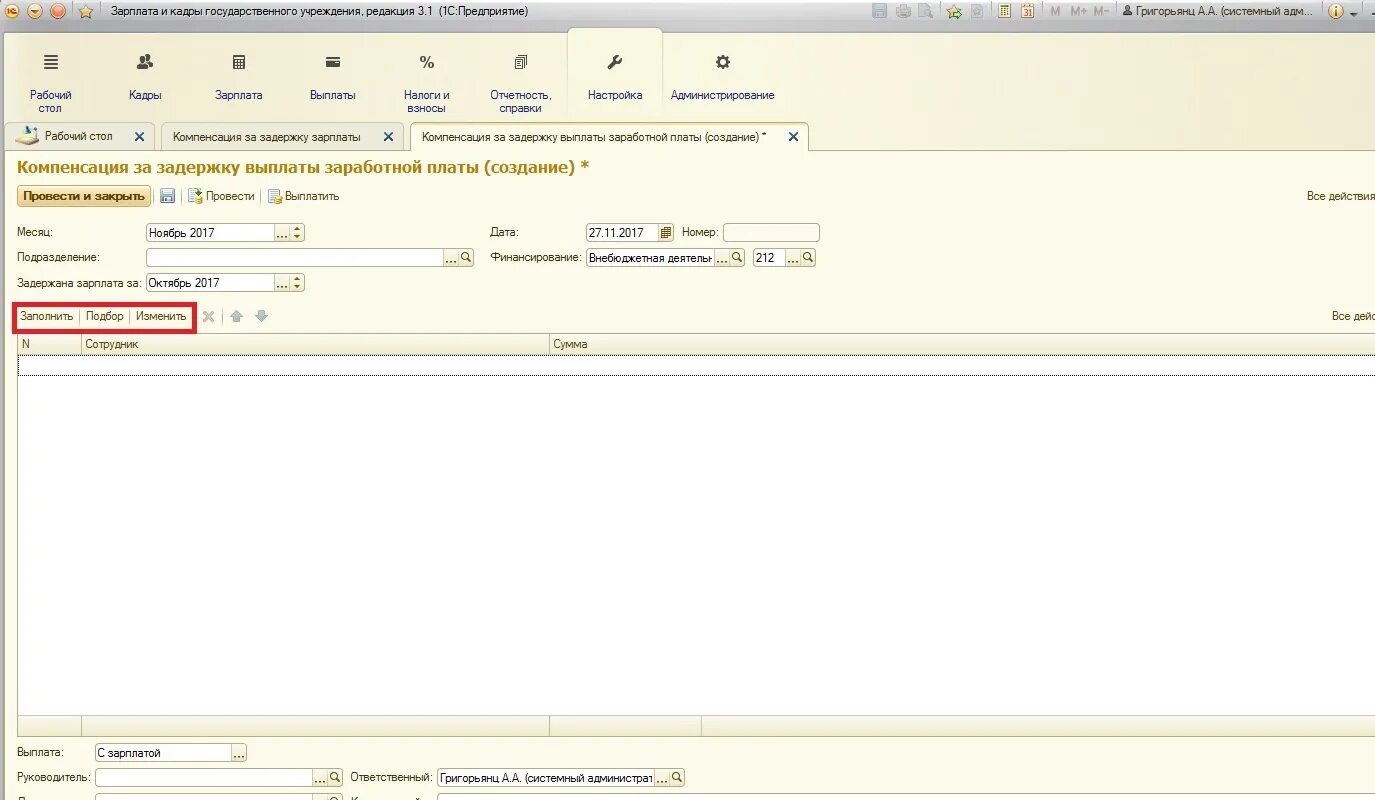Click the title bar dropdown arrow beside logo

tap(35, 11)
